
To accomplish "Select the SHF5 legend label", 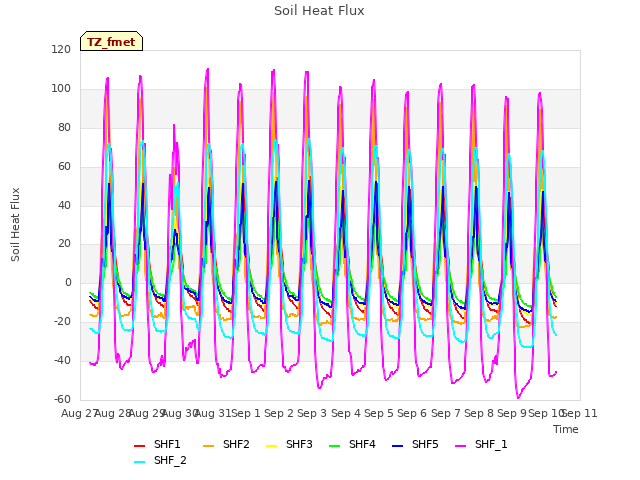I will (425, 444).
